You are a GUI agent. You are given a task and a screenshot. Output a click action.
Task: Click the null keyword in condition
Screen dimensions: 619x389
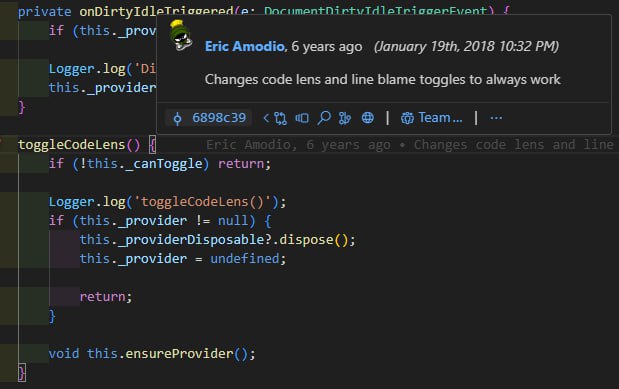(x=233, y=220)
